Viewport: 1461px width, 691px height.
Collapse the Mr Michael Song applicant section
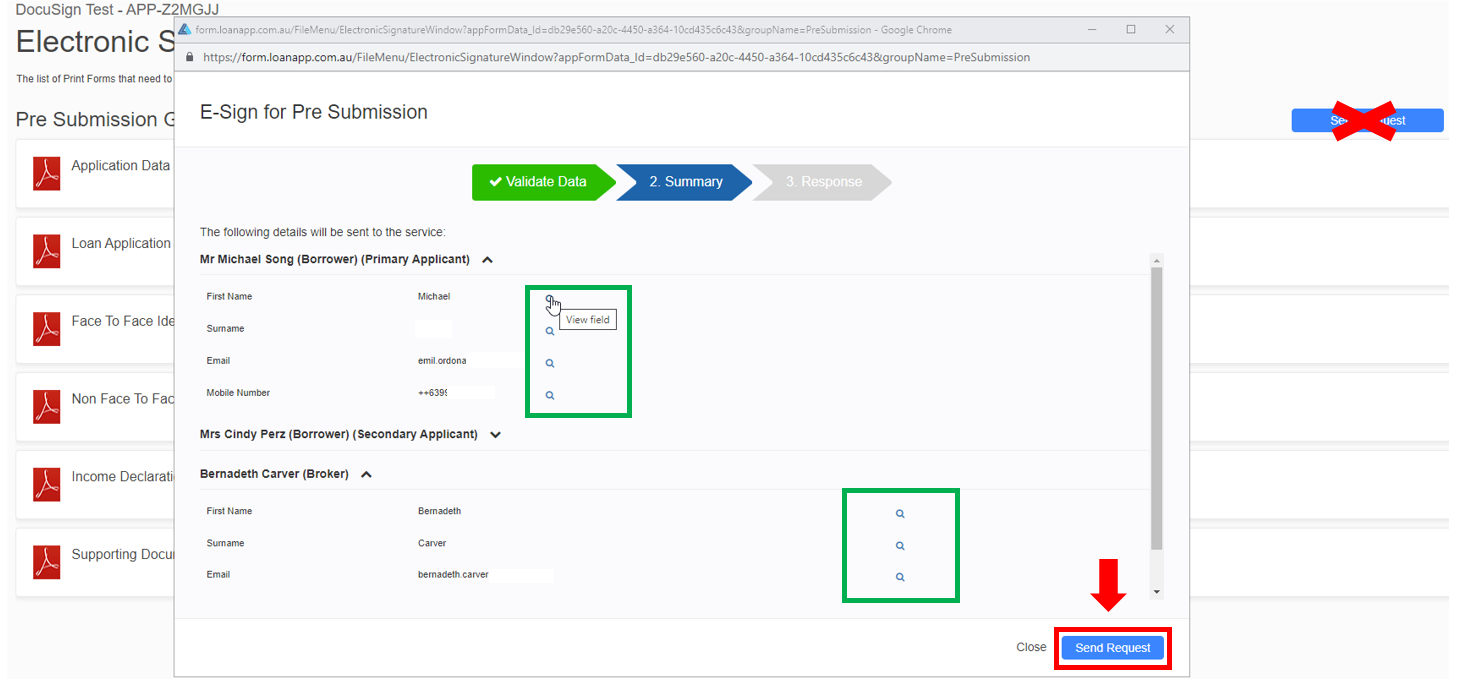488,260
